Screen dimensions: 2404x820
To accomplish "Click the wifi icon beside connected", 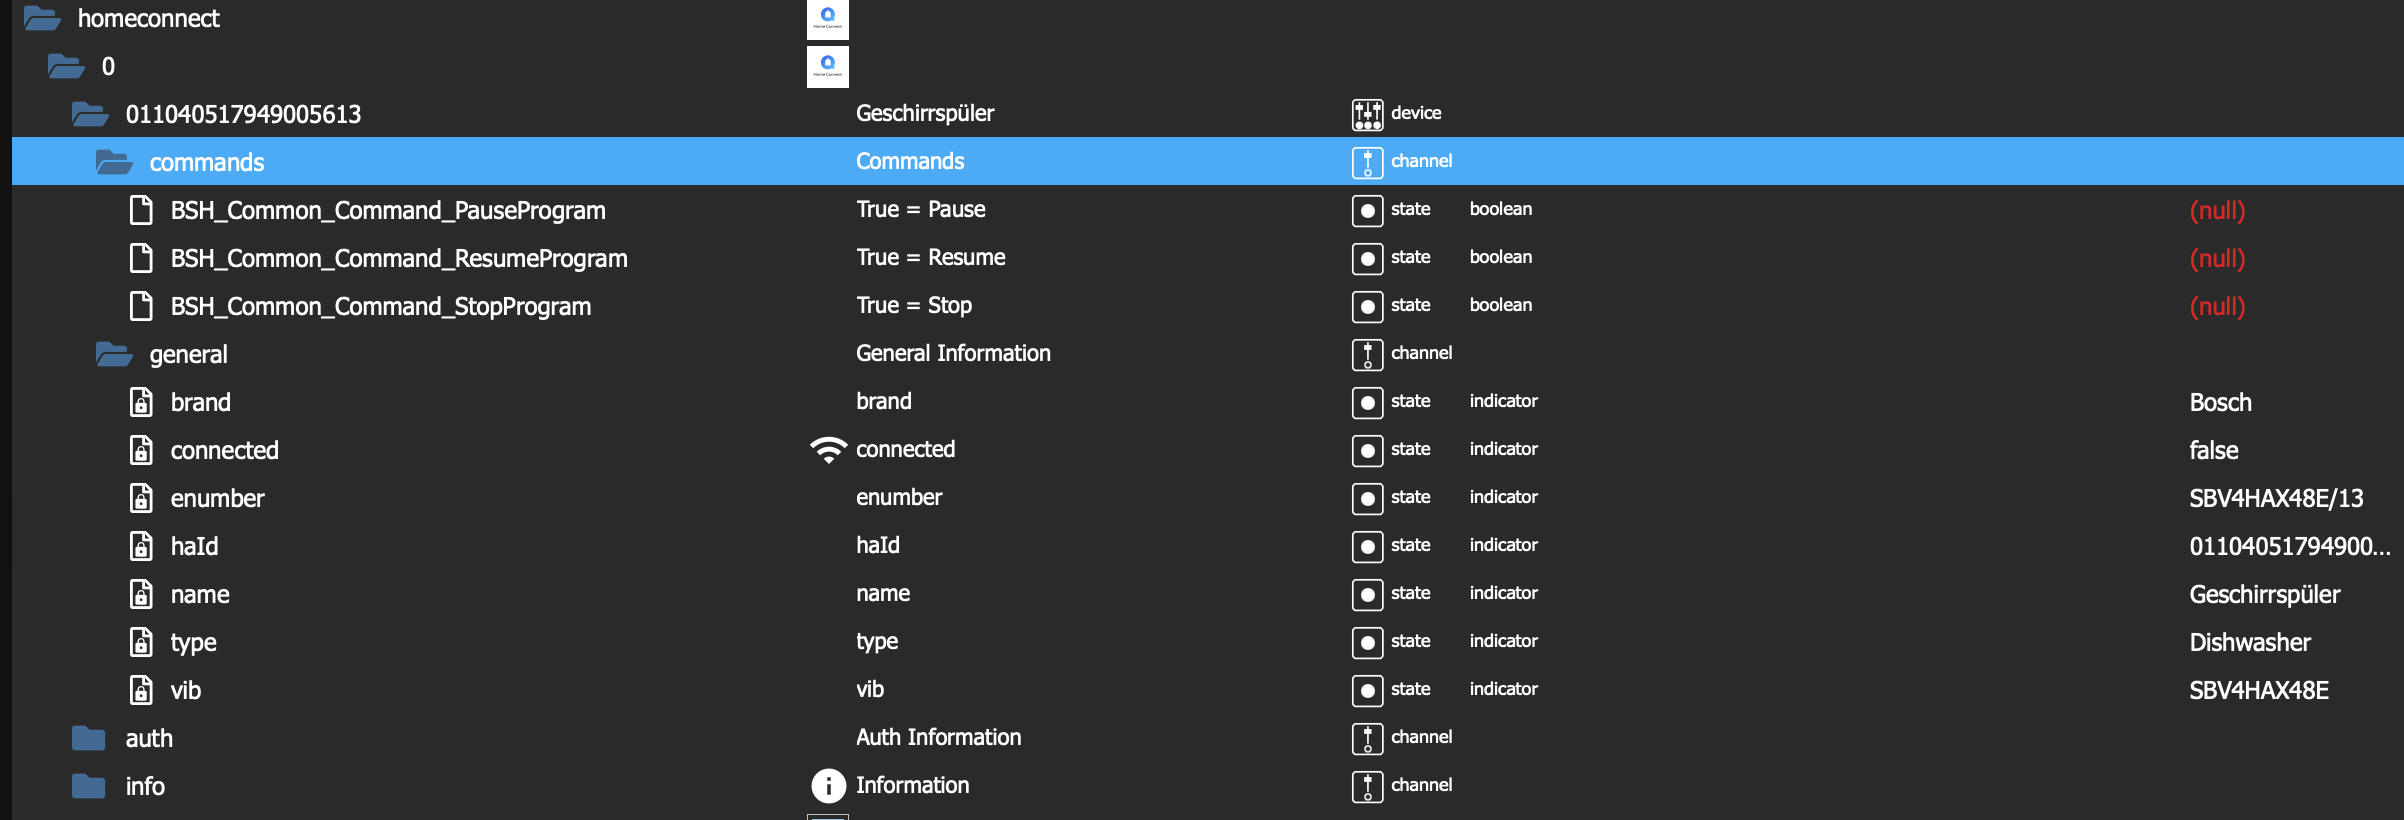I will click(828, 450).
